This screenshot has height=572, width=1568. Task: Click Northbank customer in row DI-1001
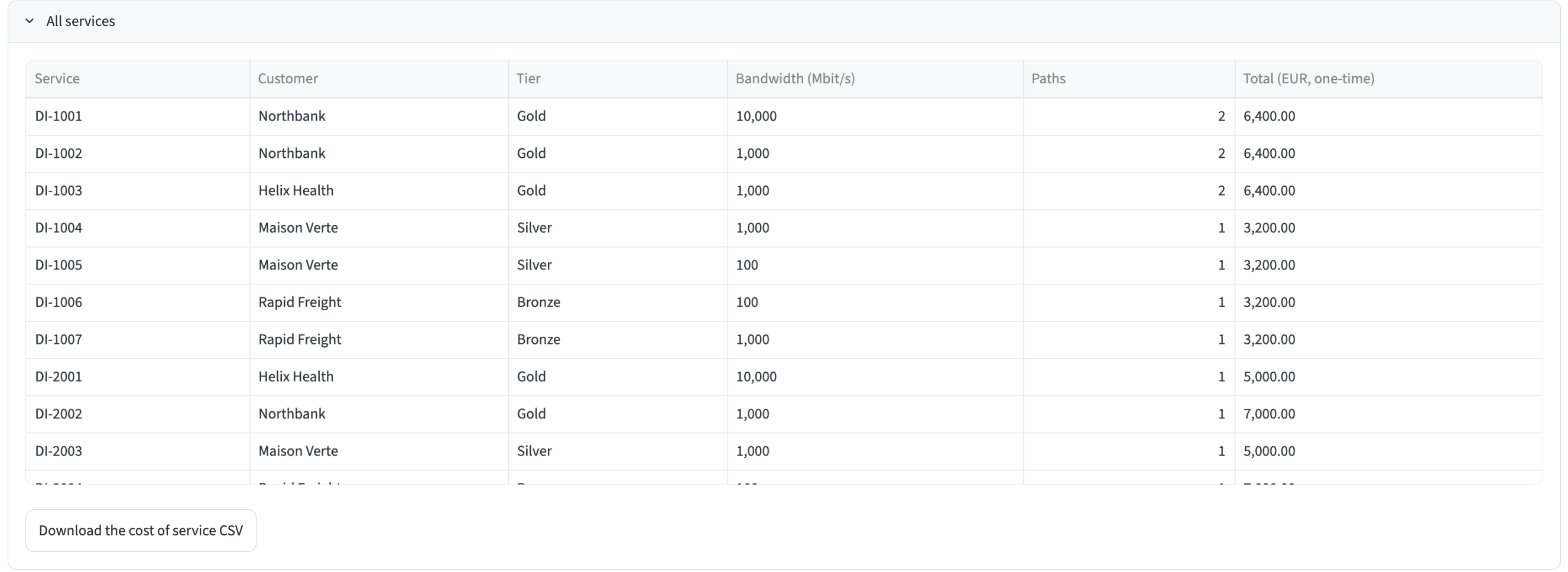pos(379,116)
